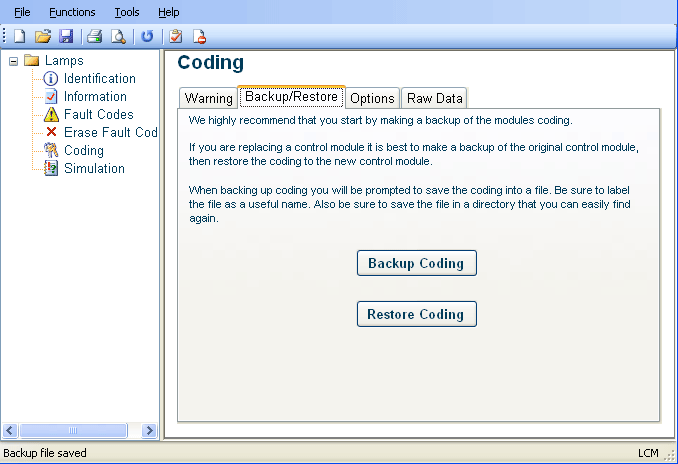678x464 pixels.
Task: Click the Save floppy disk icon
Action: click(x=66, y=37)
